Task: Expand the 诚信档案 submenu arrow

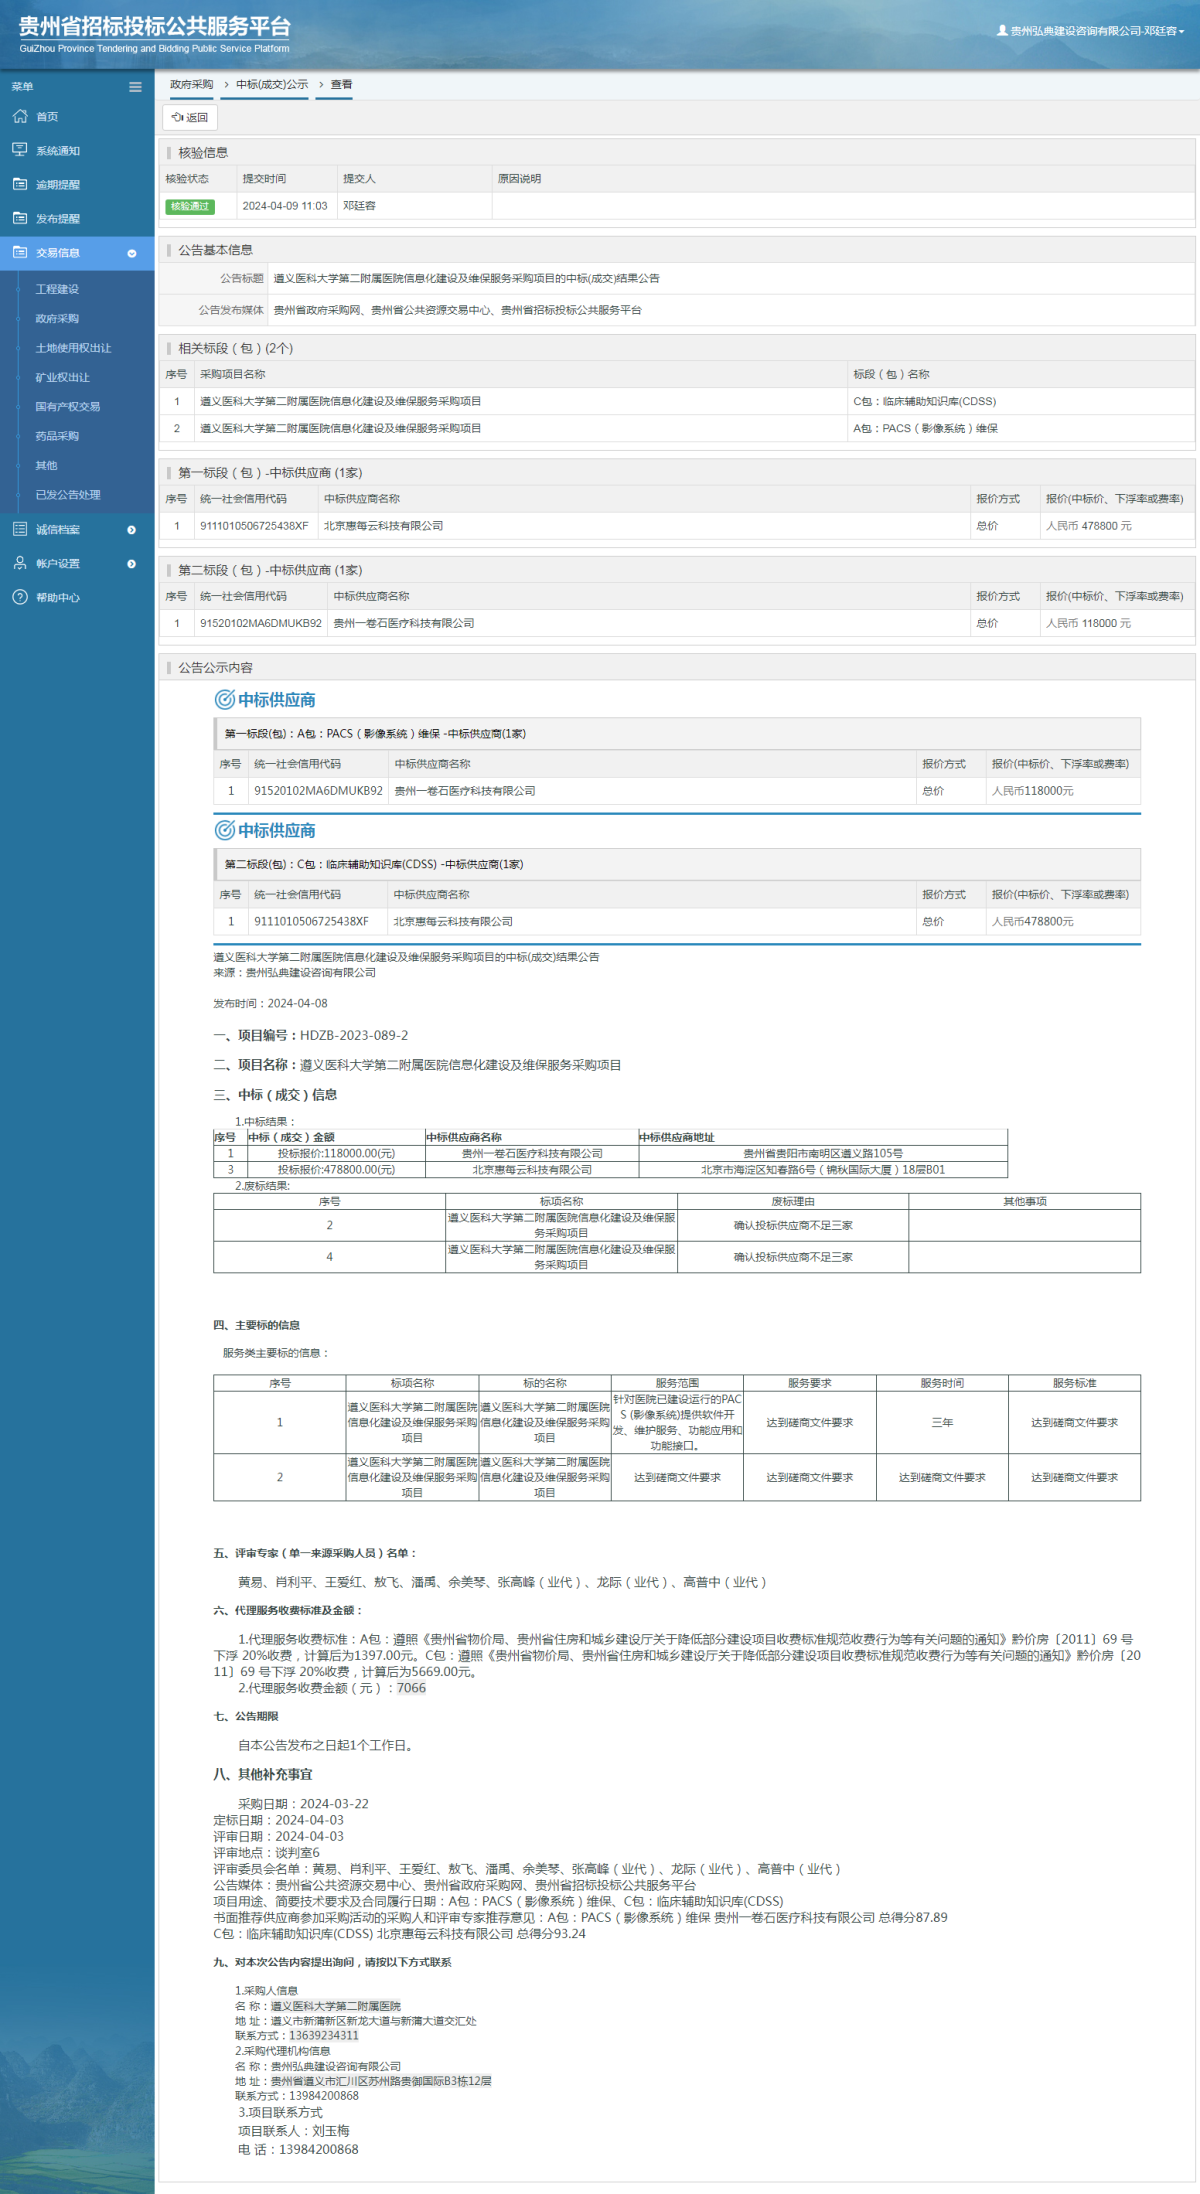Action: pyautogui.click(x=131, y=530)
